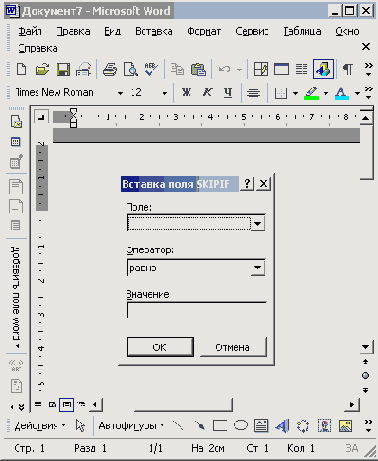Open the Undo history dropdown arrow
This screenshot has width=378, height=461.
point(239,70)
